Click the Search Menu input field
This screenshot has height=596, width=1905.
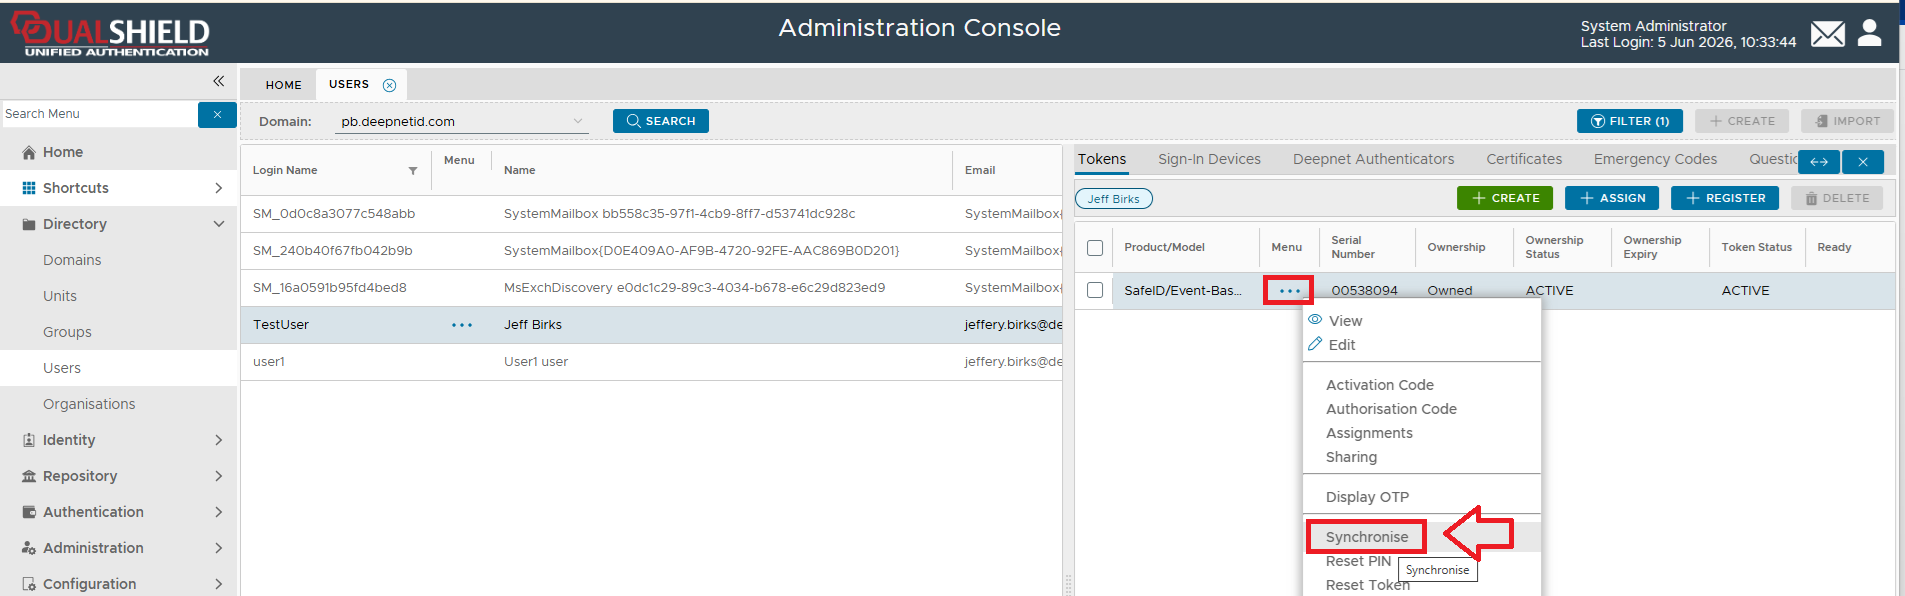click(x=99, y=114)
